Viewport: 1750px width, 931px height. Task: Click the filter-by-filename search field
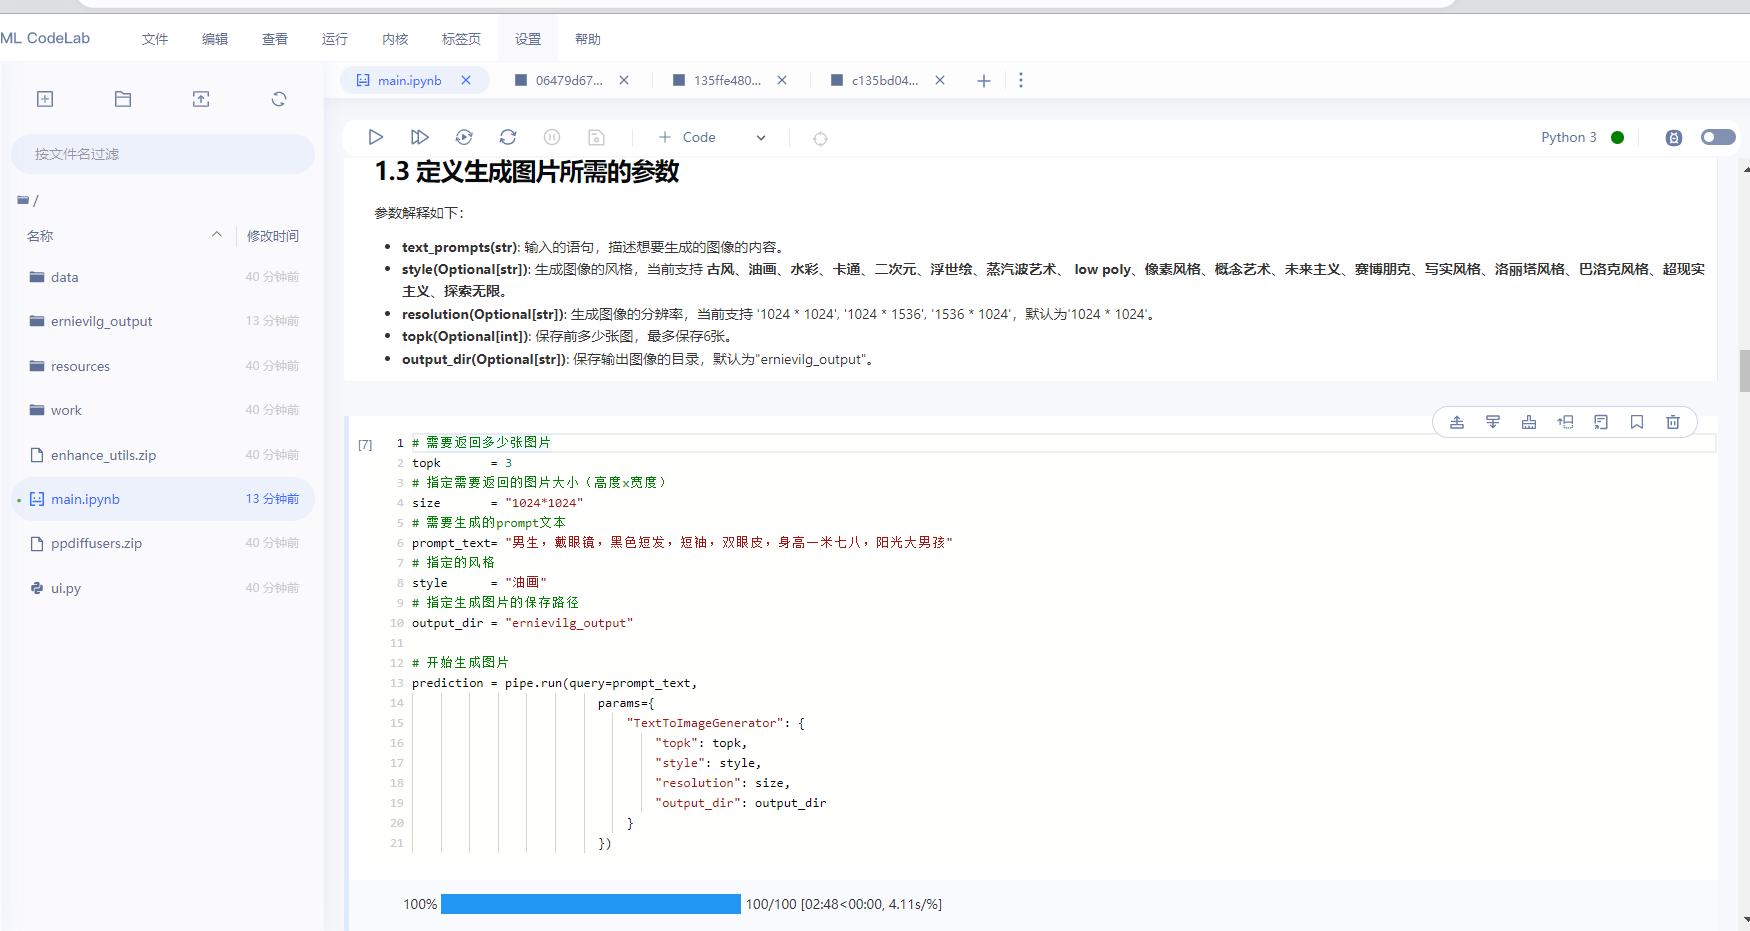tap(163, 154)
